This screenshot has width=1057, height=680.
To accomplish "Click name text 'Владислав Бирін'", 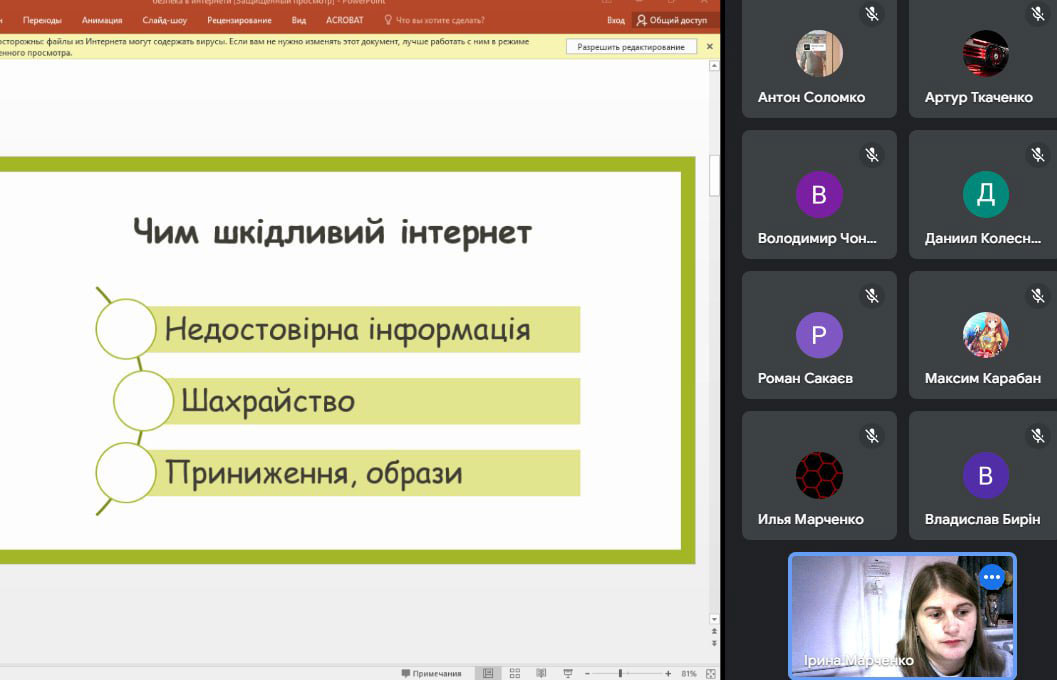I will [982, 520].
